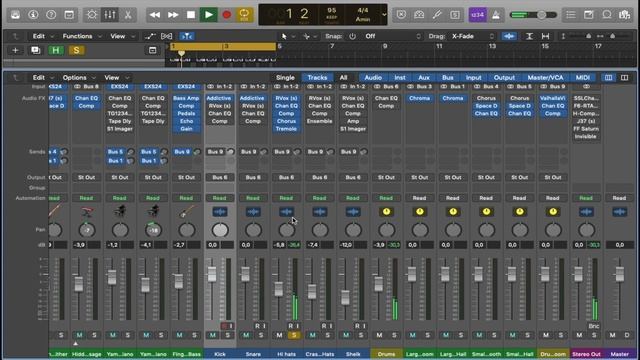Click the horizontal auto zoom icon
Screen dimensions: 640x360
545,36
